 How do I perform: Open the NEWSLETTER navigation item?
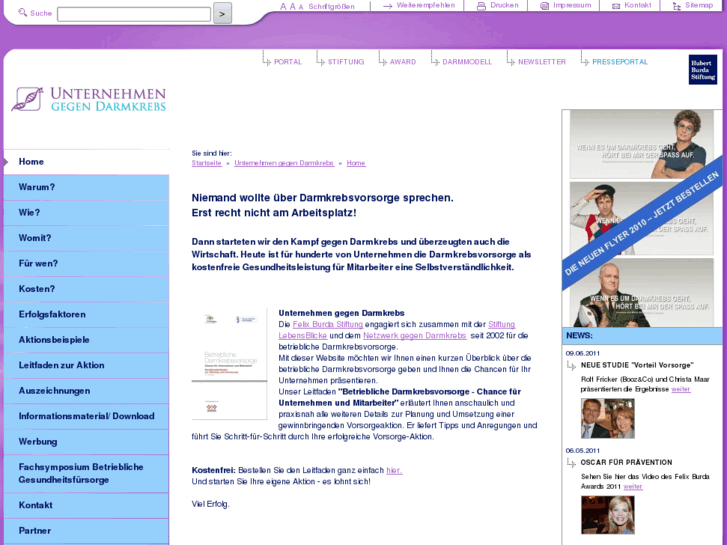[542, 62]
